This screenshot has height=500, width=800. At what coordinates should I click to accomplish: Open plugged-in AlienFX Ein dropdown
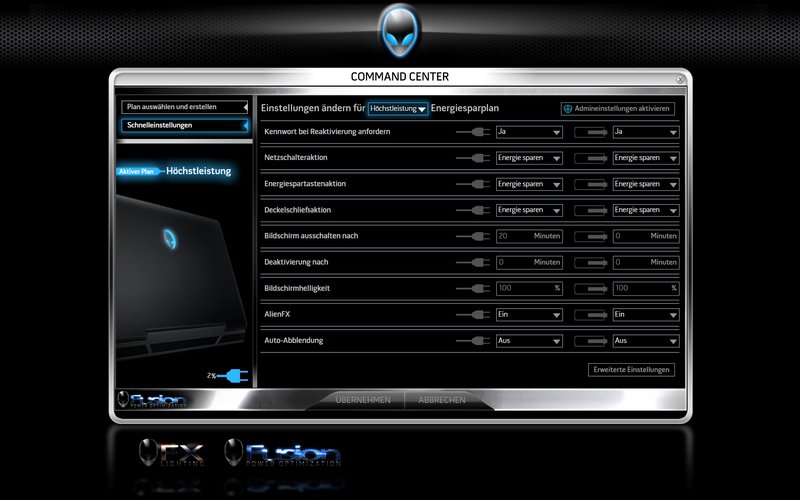(529, 315)
